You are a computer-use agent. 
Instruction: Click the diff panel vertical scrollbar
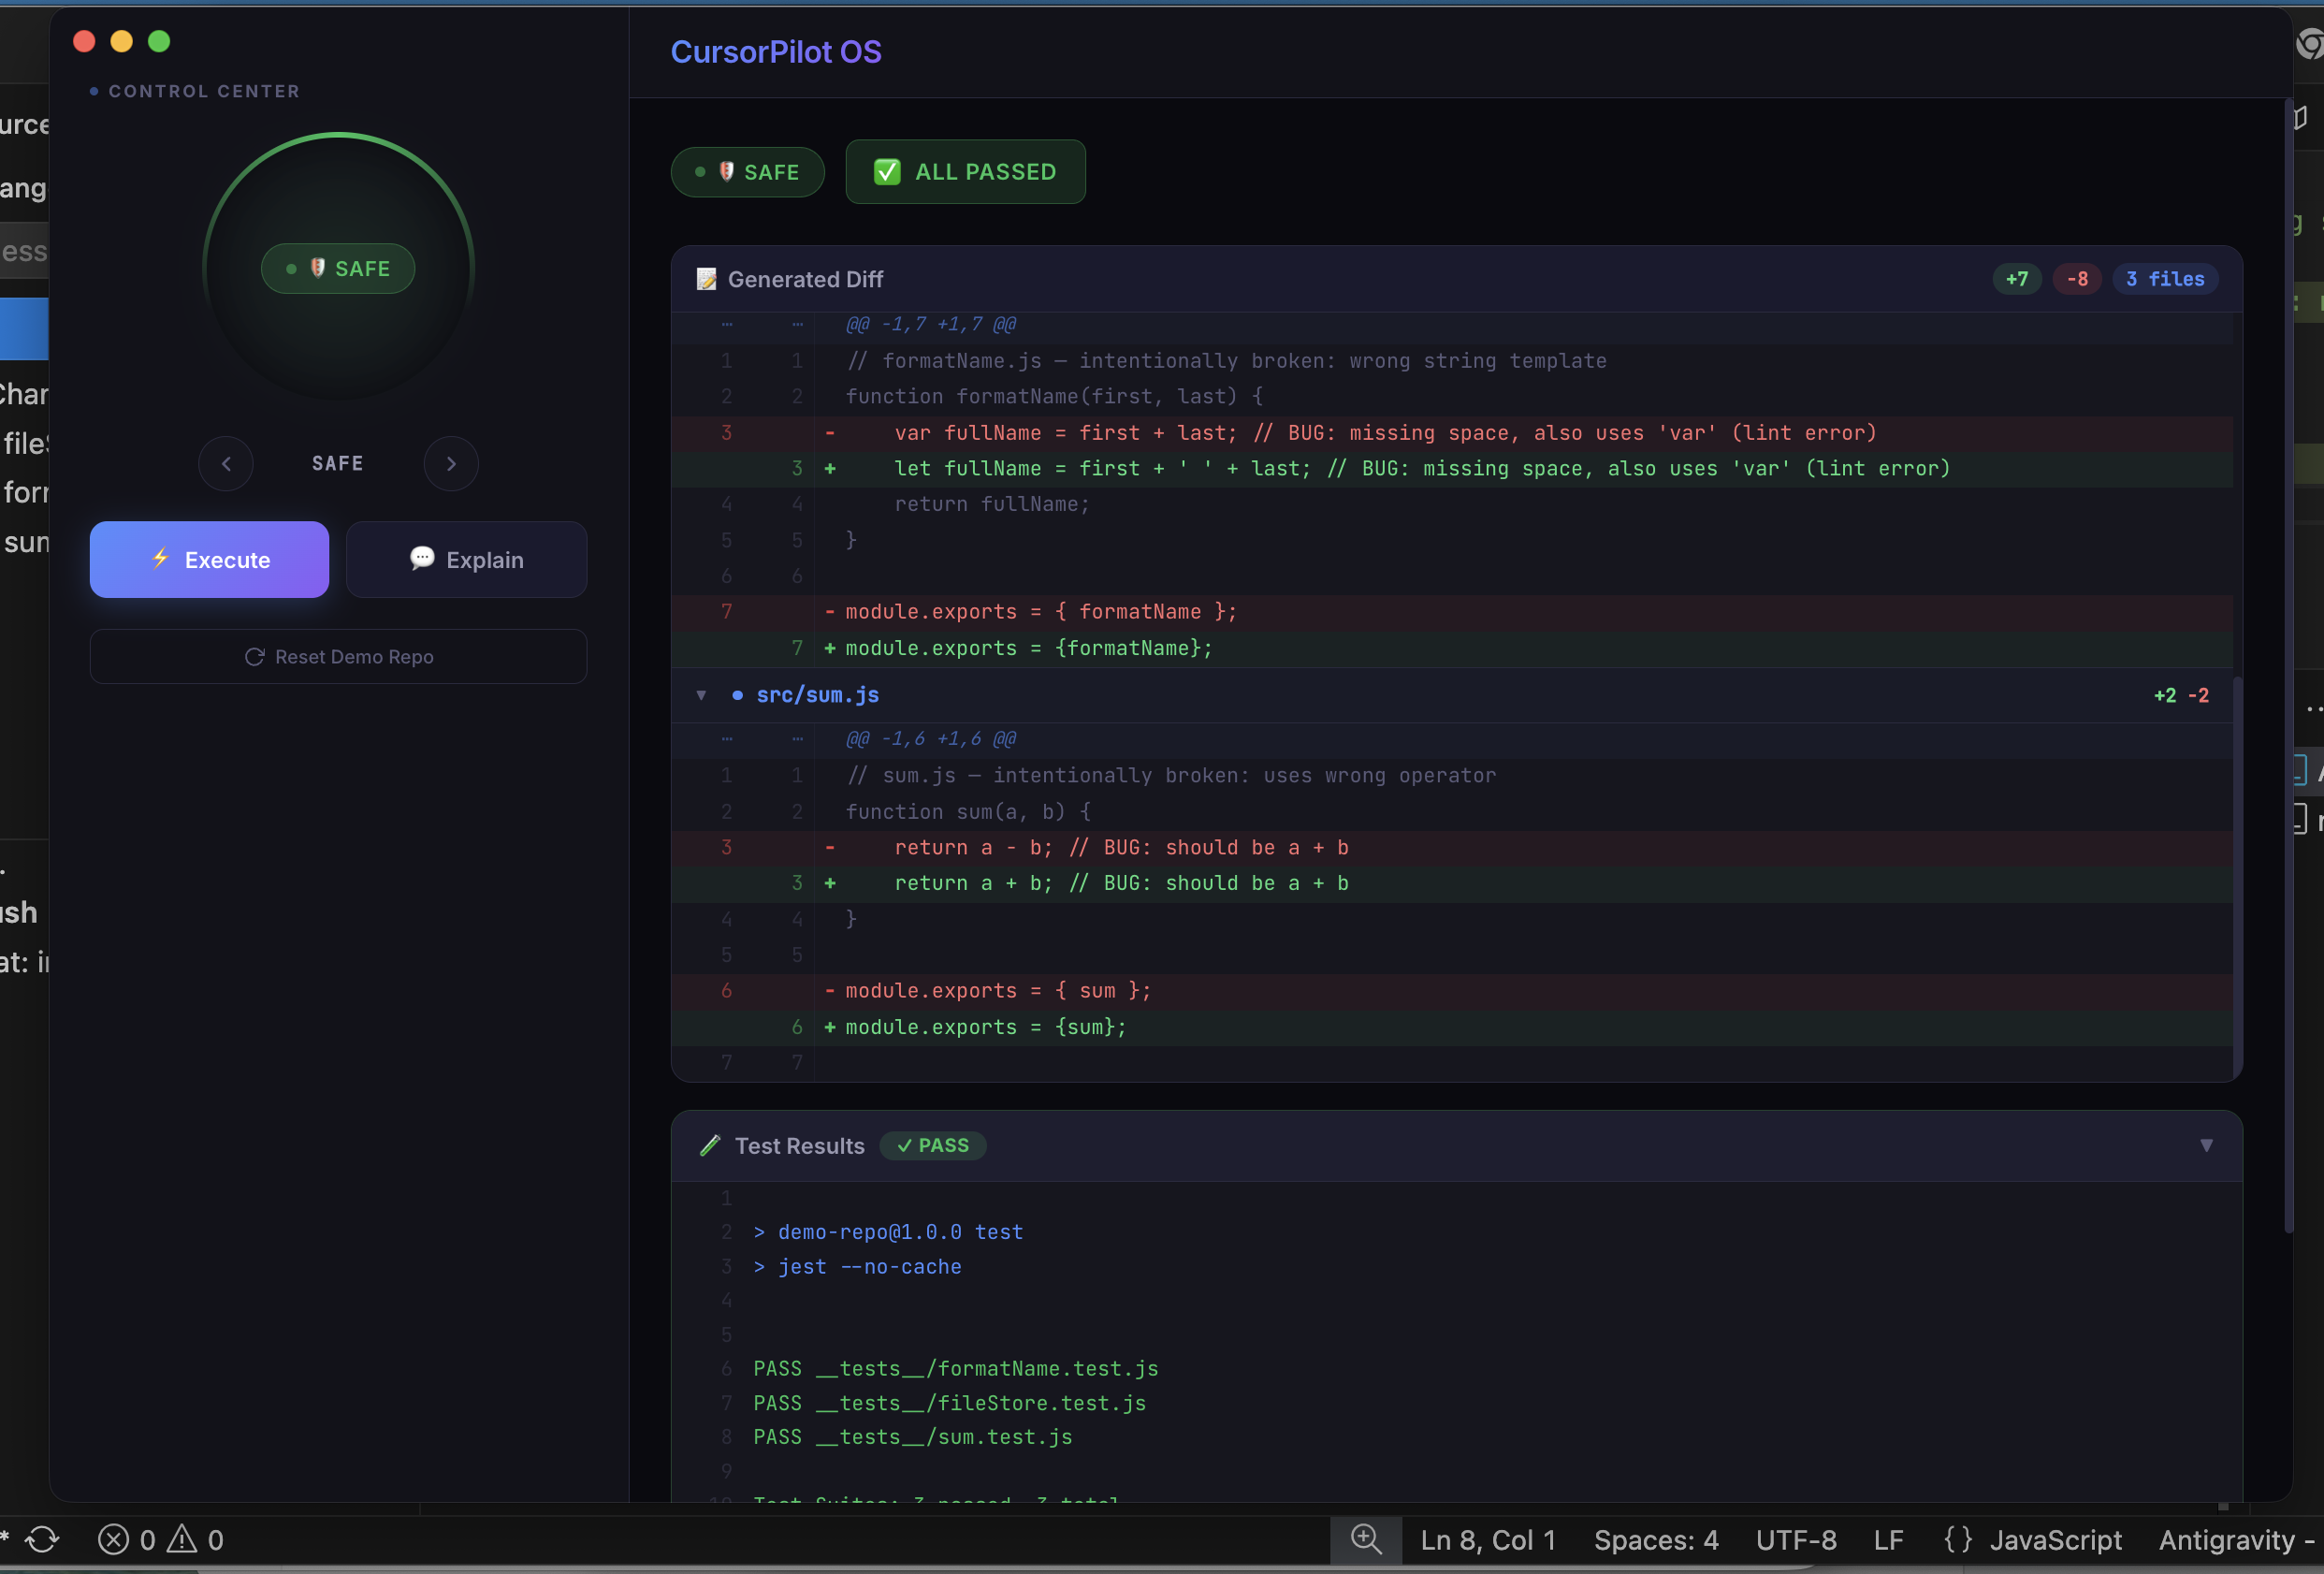(2236, 870)
